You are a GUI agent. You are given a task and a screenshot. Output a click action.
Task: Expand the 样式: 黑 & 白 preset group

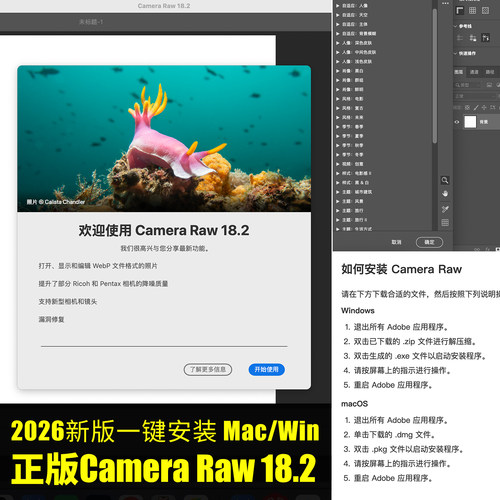click(x=337, y=183)
